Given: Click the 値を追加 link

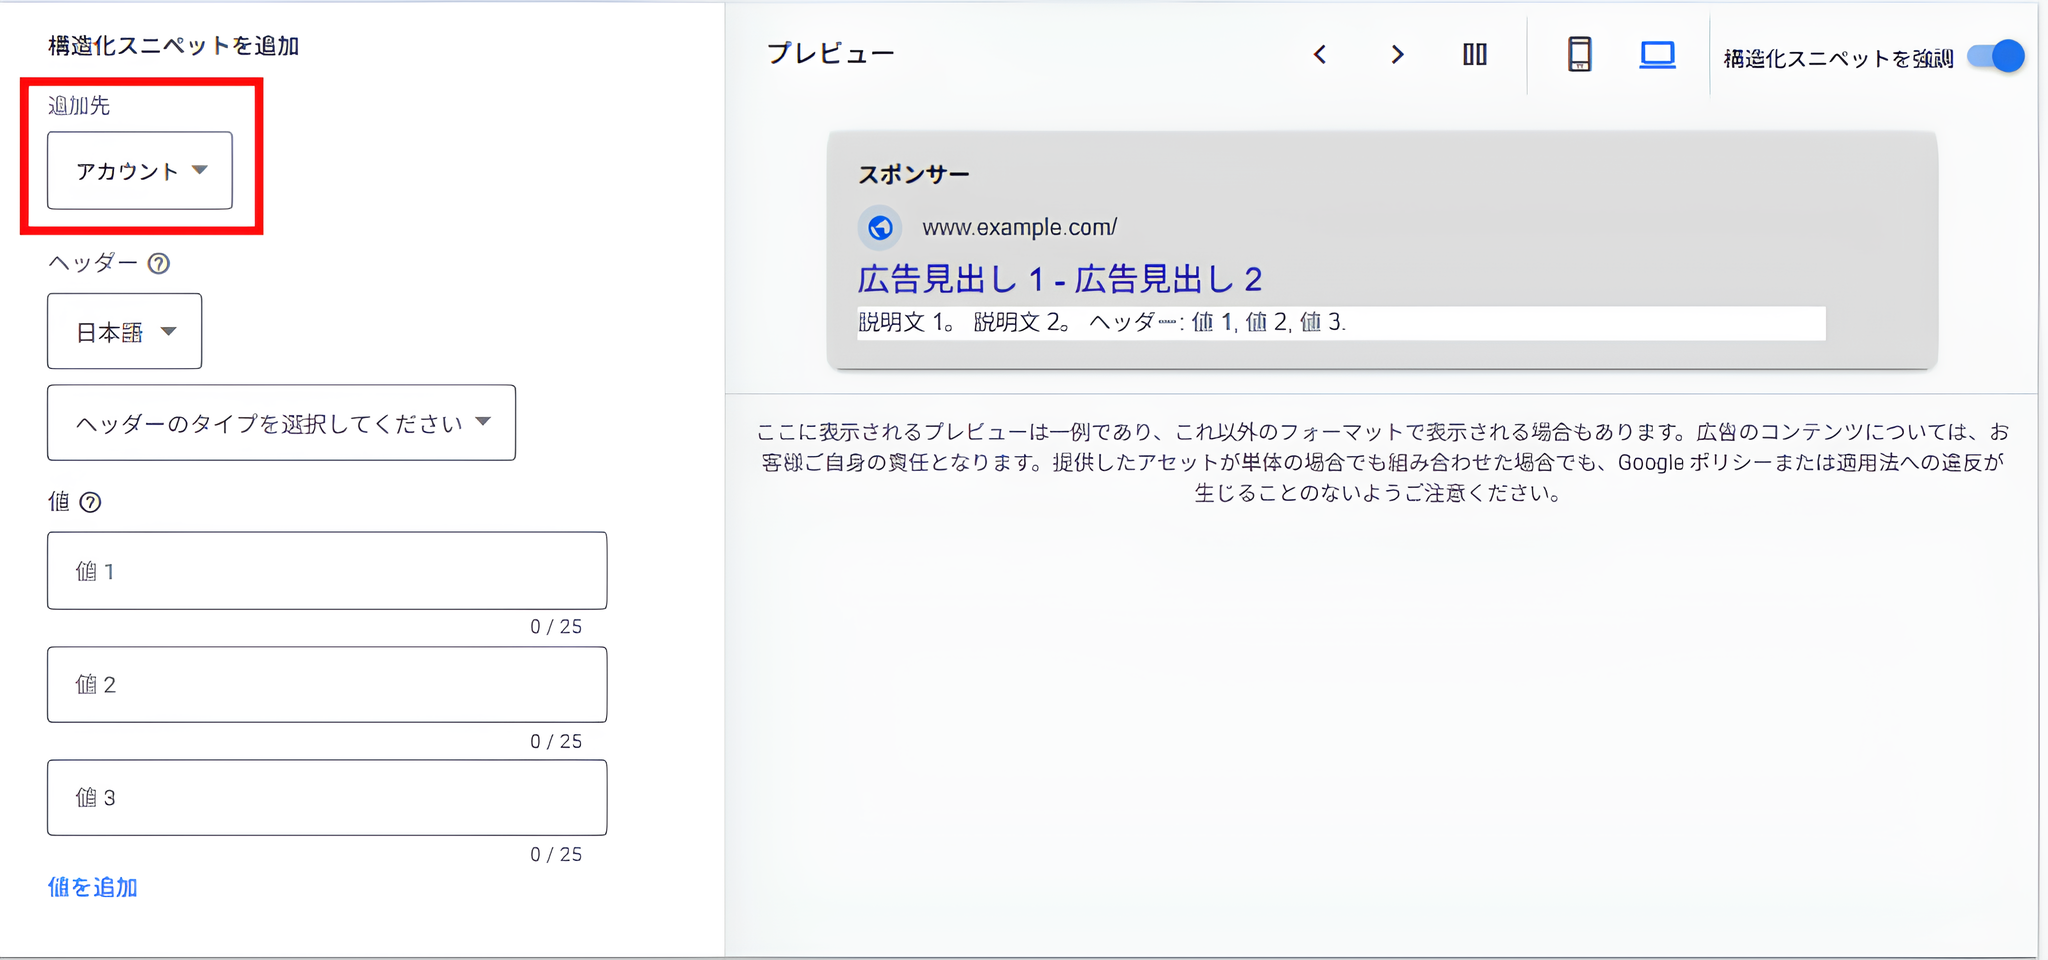Looking at the screenshot, I should [x=92, y=887].
